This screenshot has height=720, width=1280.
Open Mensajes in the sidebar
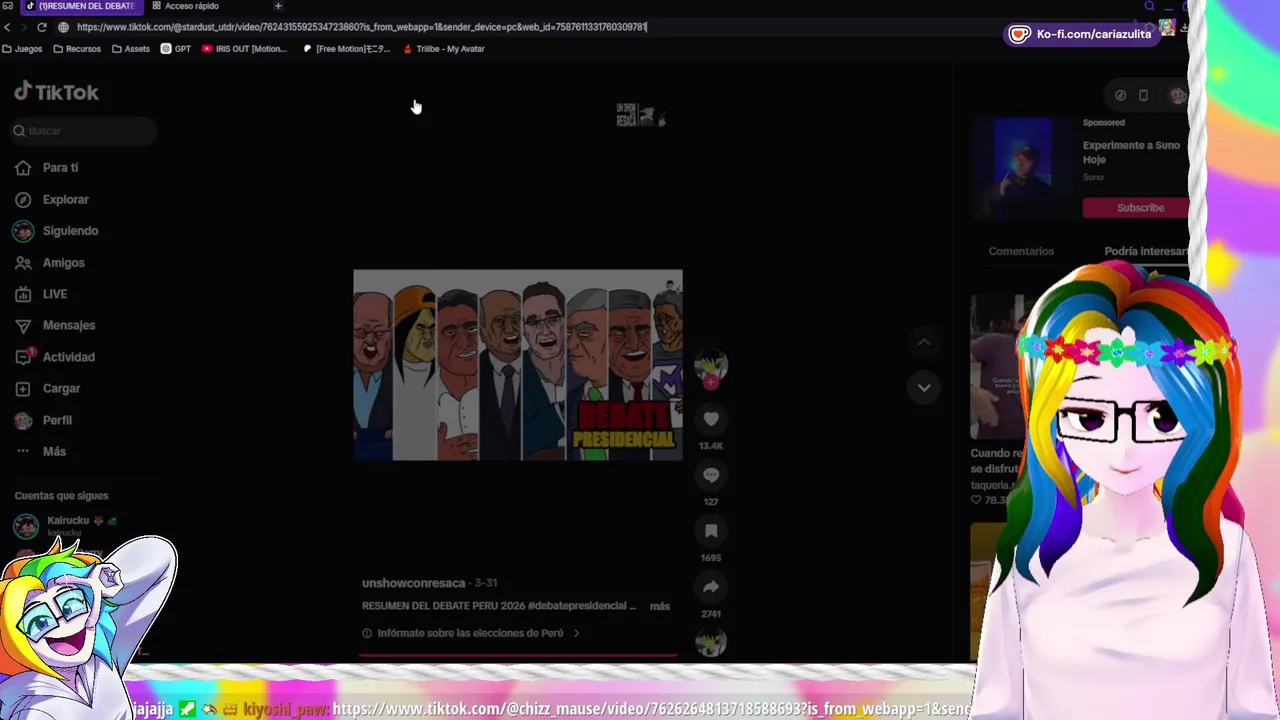55,325
